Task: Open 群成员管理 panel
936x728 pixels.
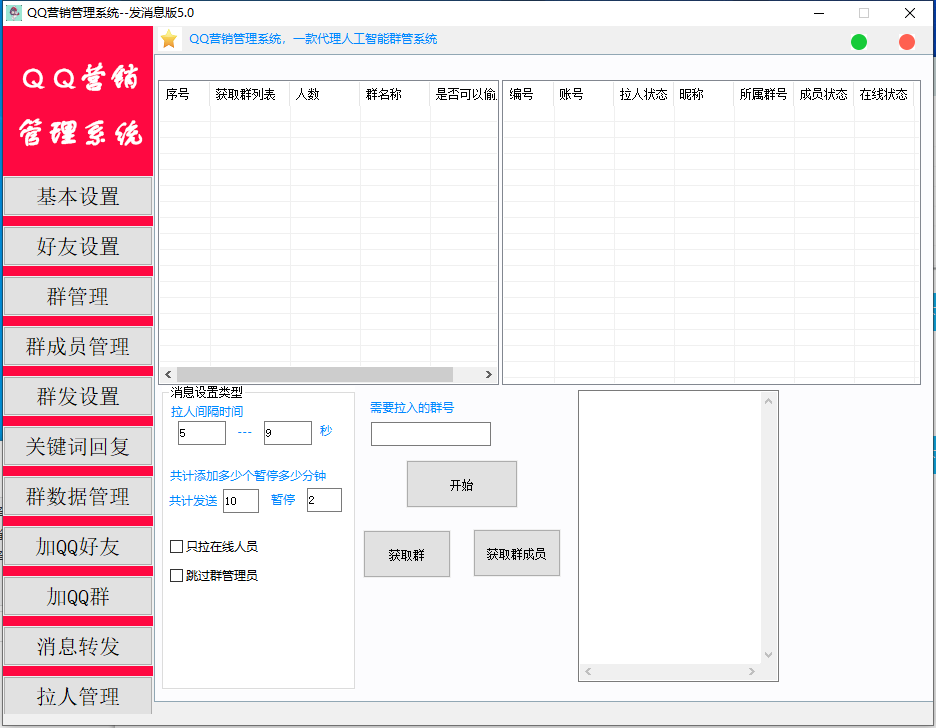Action: pos(78,346)
